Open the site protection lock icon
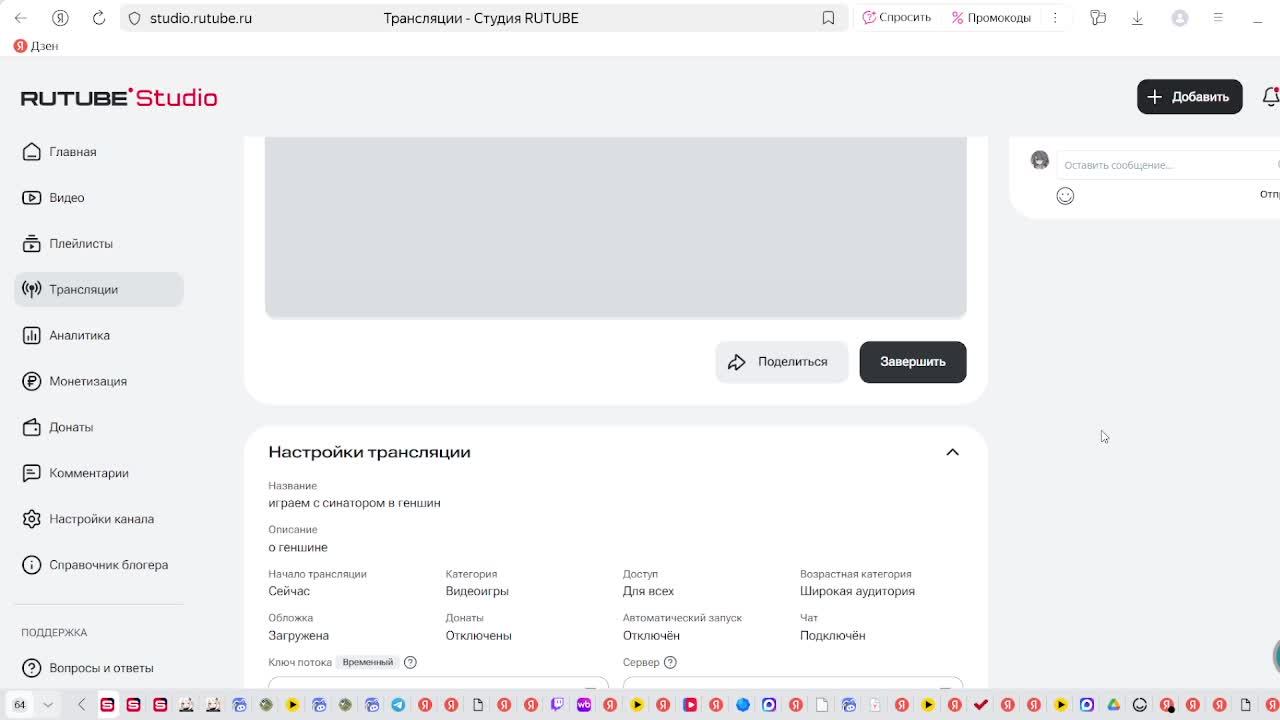 click(x=135, y=18)
